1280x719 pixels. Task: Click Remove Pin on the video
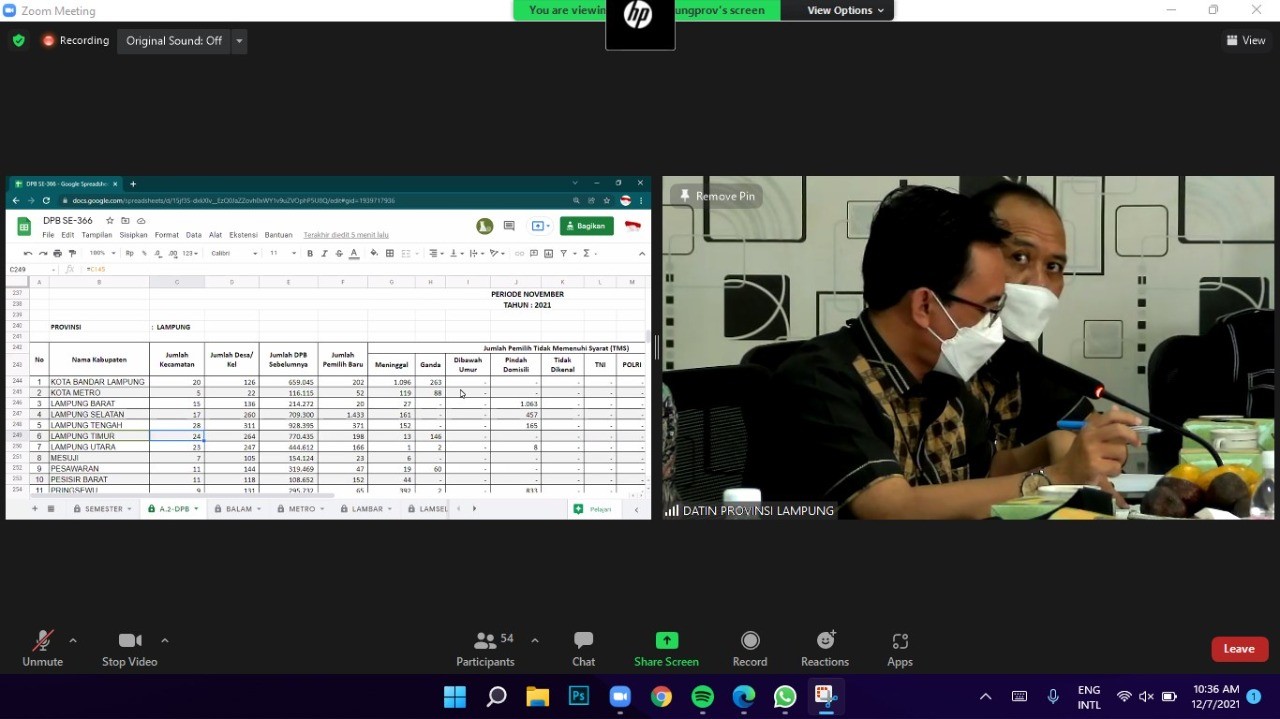point(717,196)
